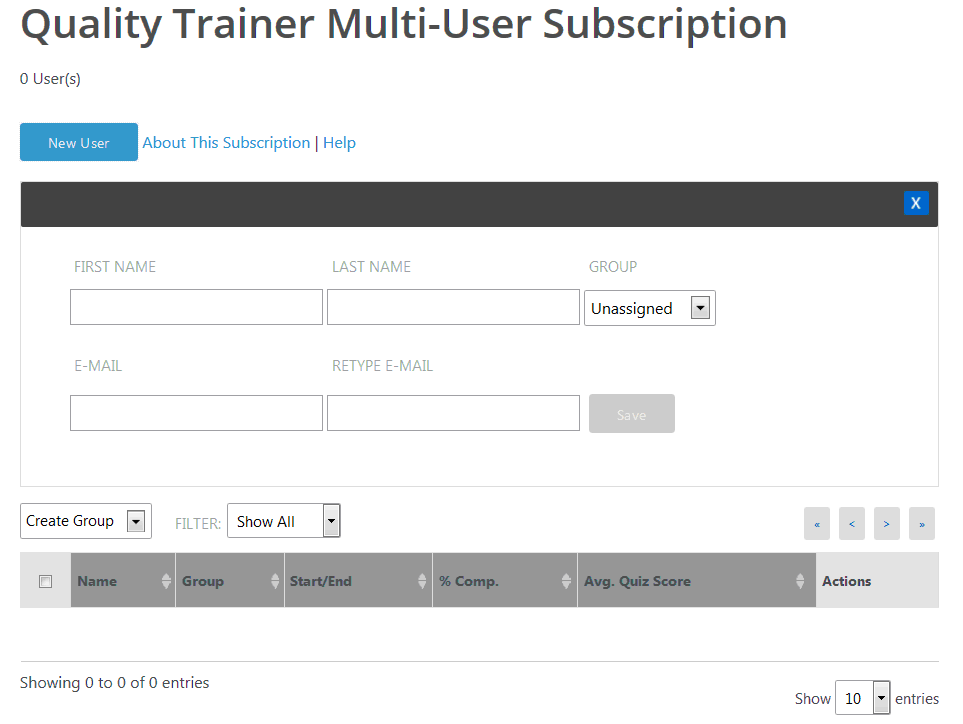The height and width of the screenshot is (724, 963).
Task: Go to next page of results
Action: pos(887,524)
